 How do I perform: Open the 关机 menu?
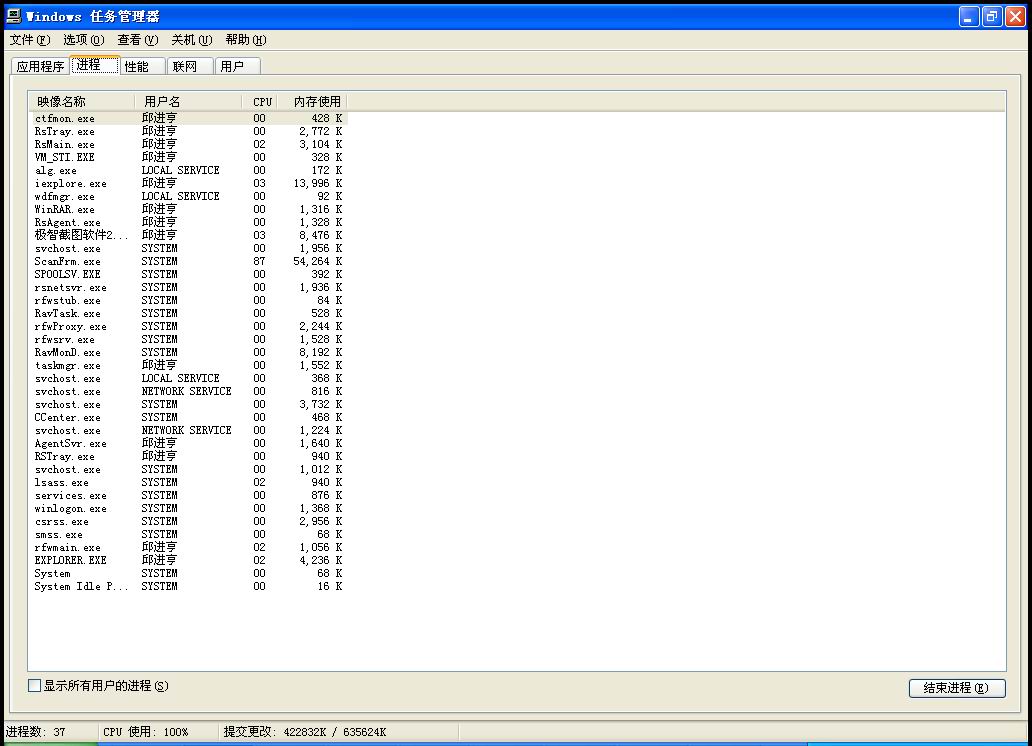(191, 40)
